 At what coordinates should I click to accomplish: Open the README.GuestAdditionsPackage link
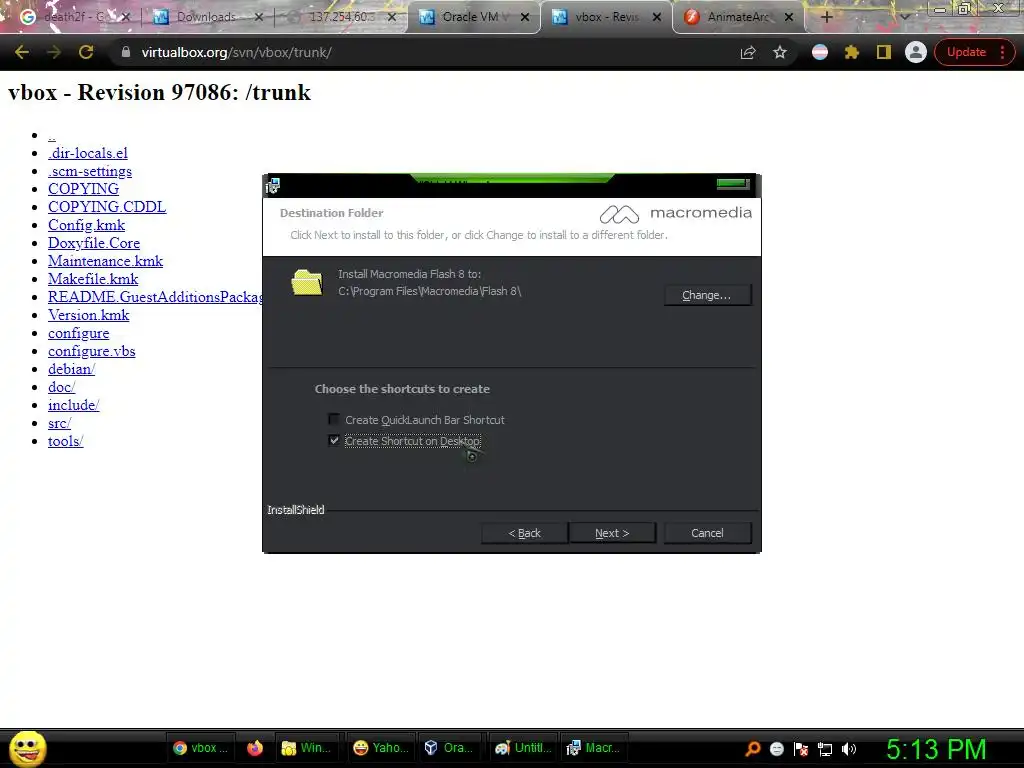(155, 296)
